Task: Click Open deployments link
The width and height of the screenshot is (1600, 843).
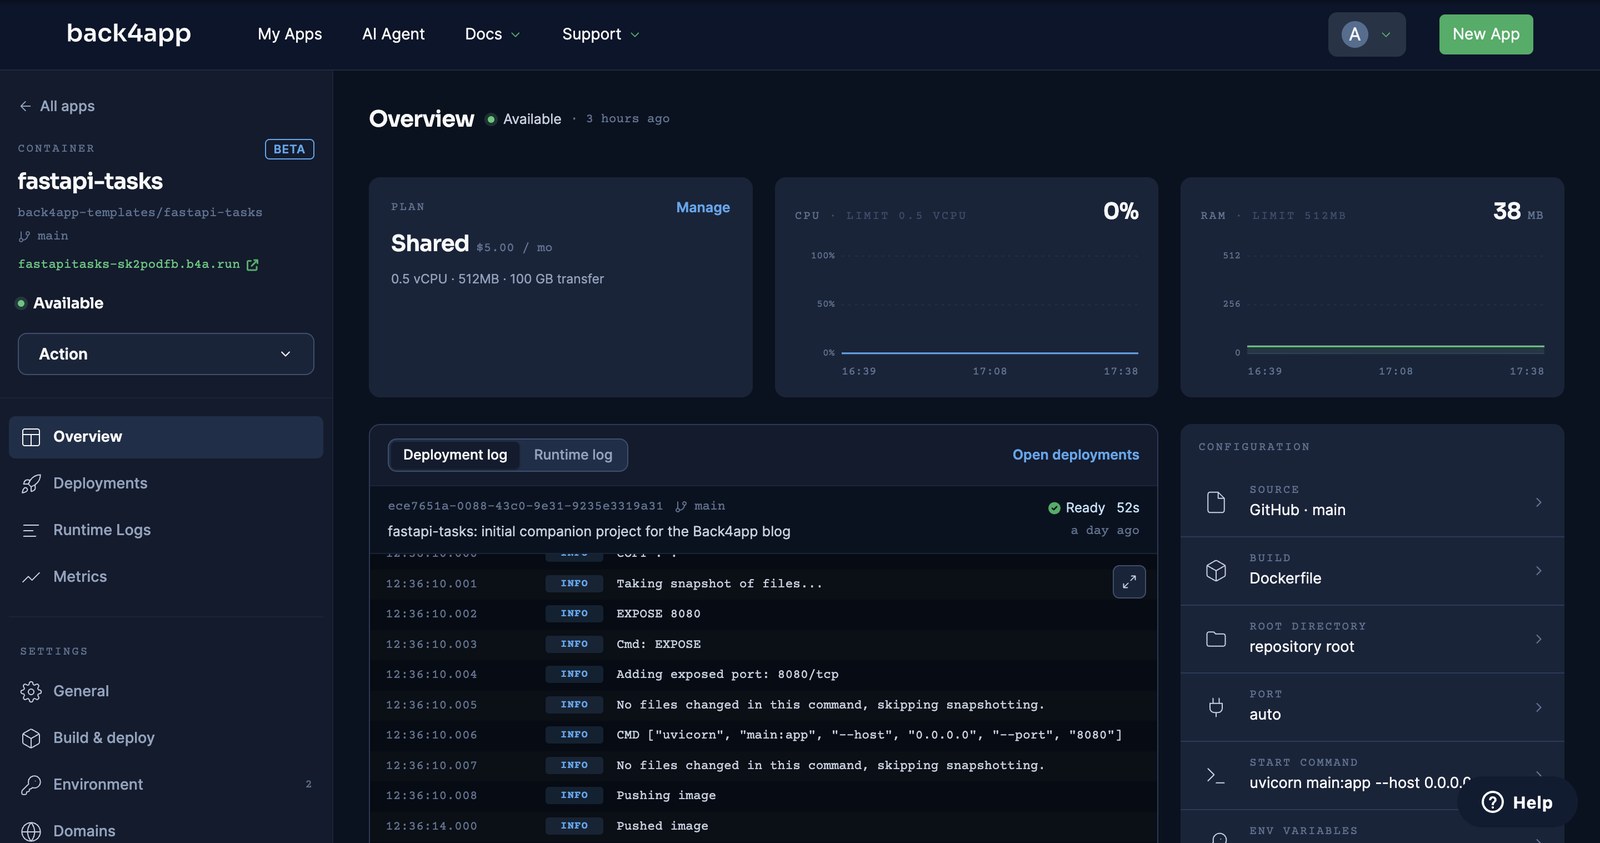Action: [1076, 455]
